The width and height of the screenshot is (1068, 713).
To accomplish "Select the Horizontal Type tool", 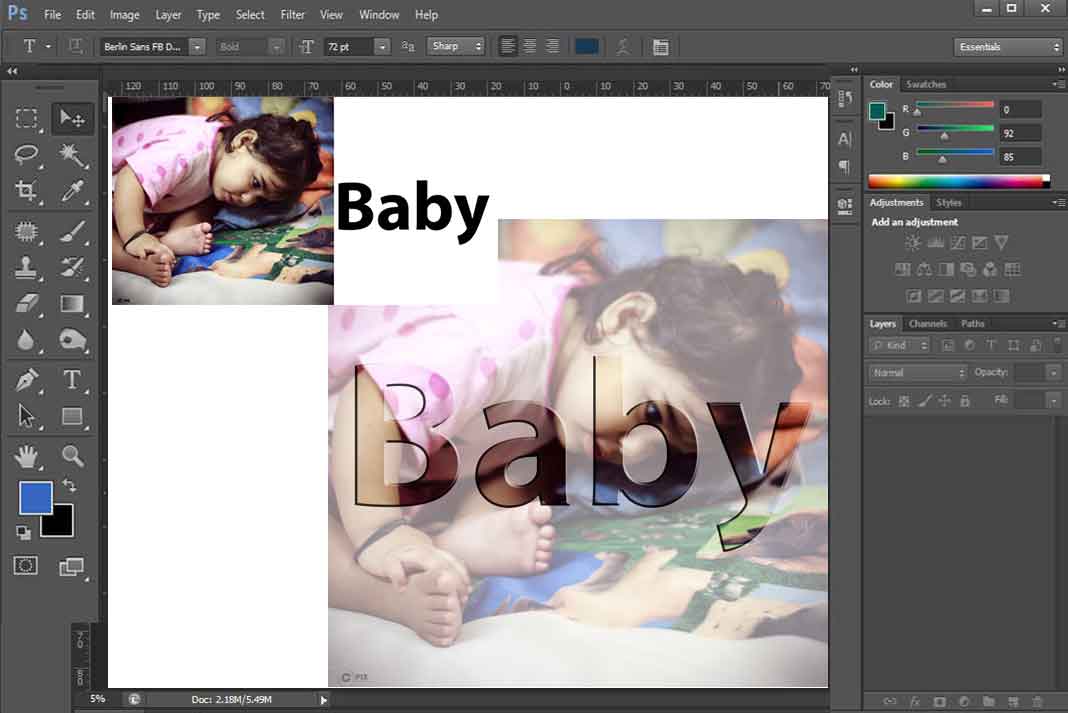I will [71, 380].
